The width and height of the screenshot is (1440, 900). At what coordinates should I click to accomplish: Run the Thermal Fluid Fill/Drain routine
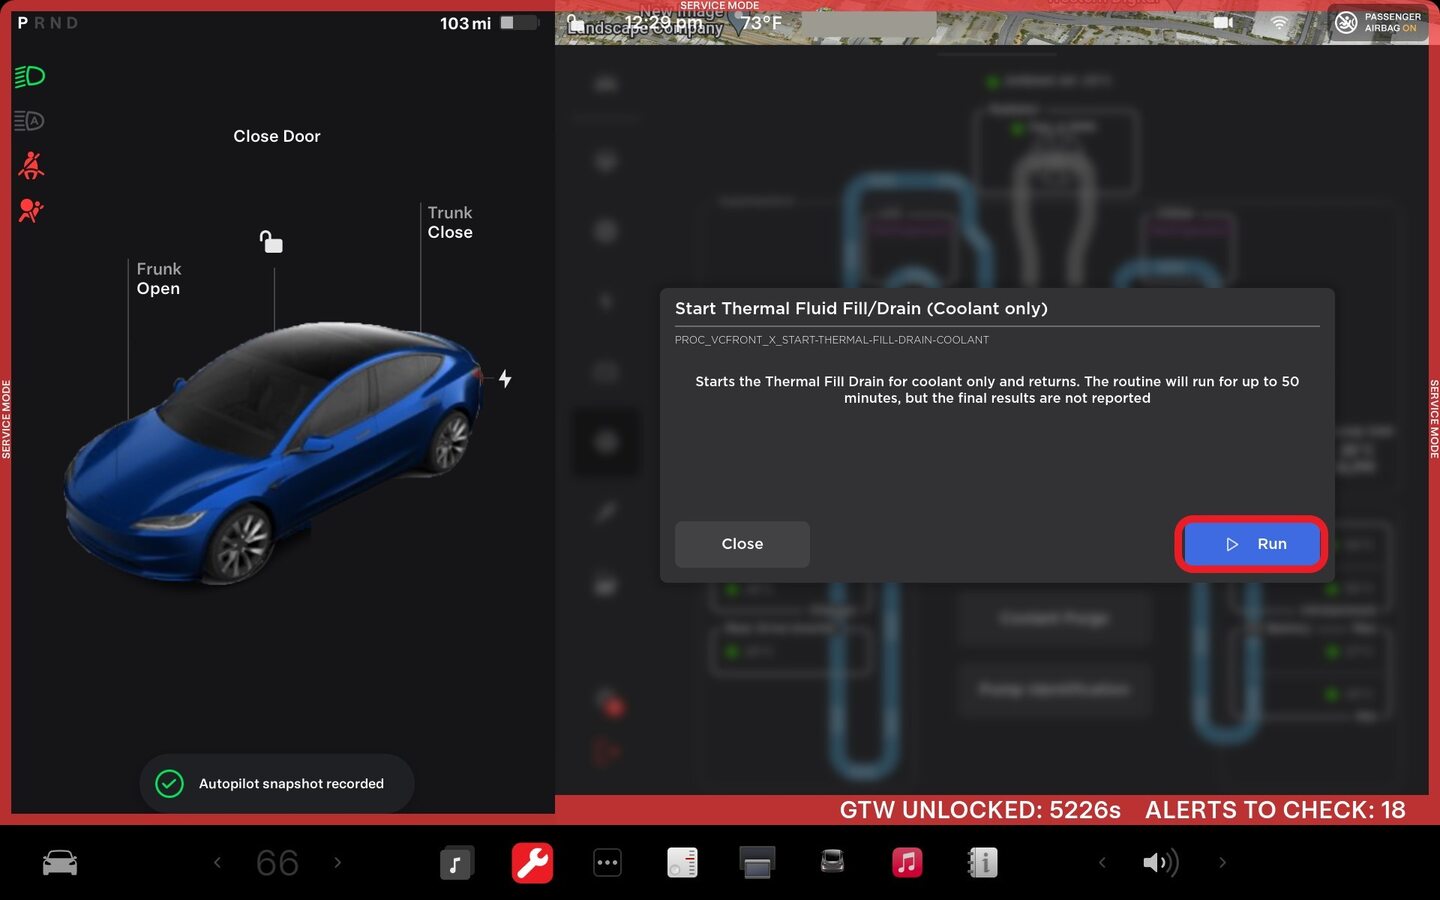pos(1251,544)
